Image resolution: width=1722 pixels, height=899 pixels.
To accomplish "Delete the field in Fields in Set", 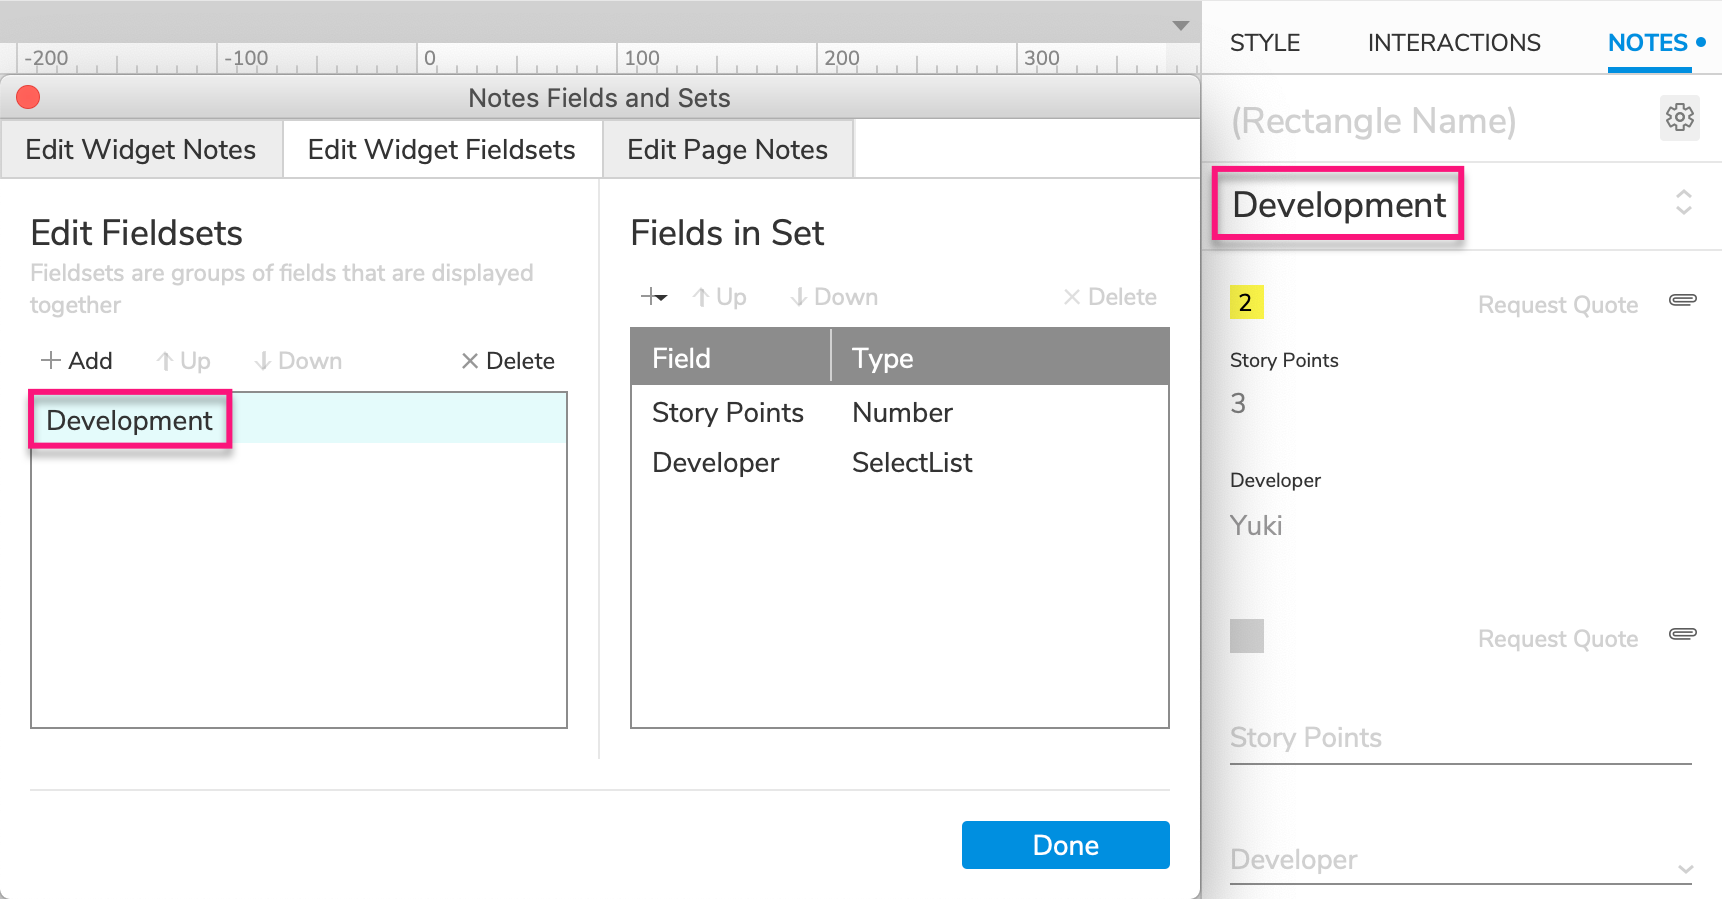I will [1109, 297].
